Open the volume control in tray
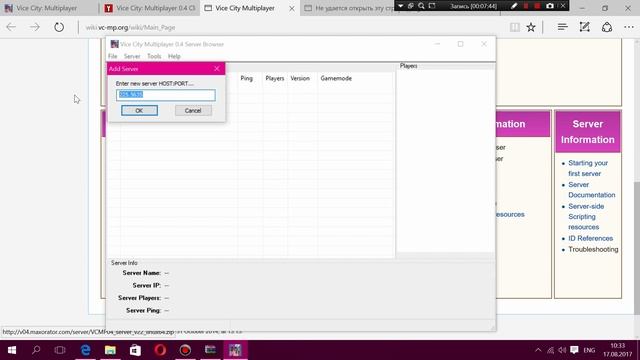The width and height of the screenshot is (640, 360). pos(562,350)
